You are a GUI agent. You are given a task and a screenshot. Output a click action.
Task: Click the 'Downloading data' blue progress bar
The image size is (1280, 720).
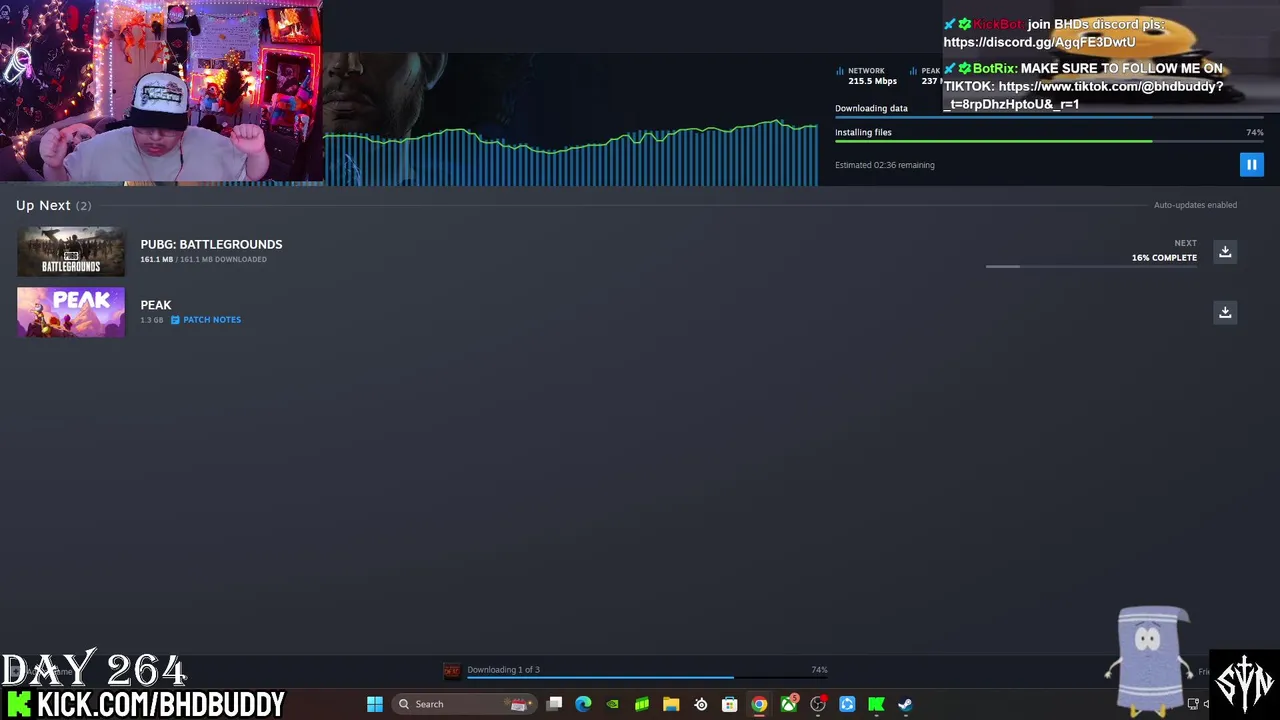tap(1049, 117)
